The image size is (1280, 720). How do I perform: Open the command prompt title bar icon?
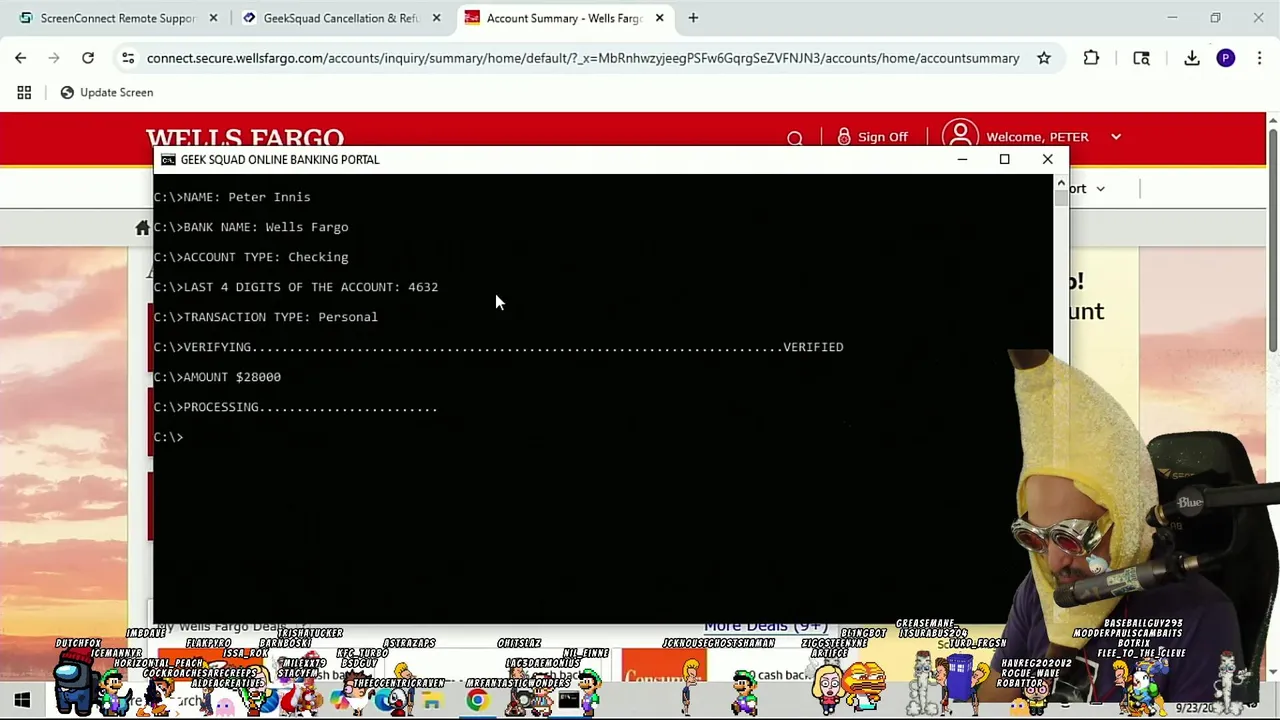[x=168, y=159]
